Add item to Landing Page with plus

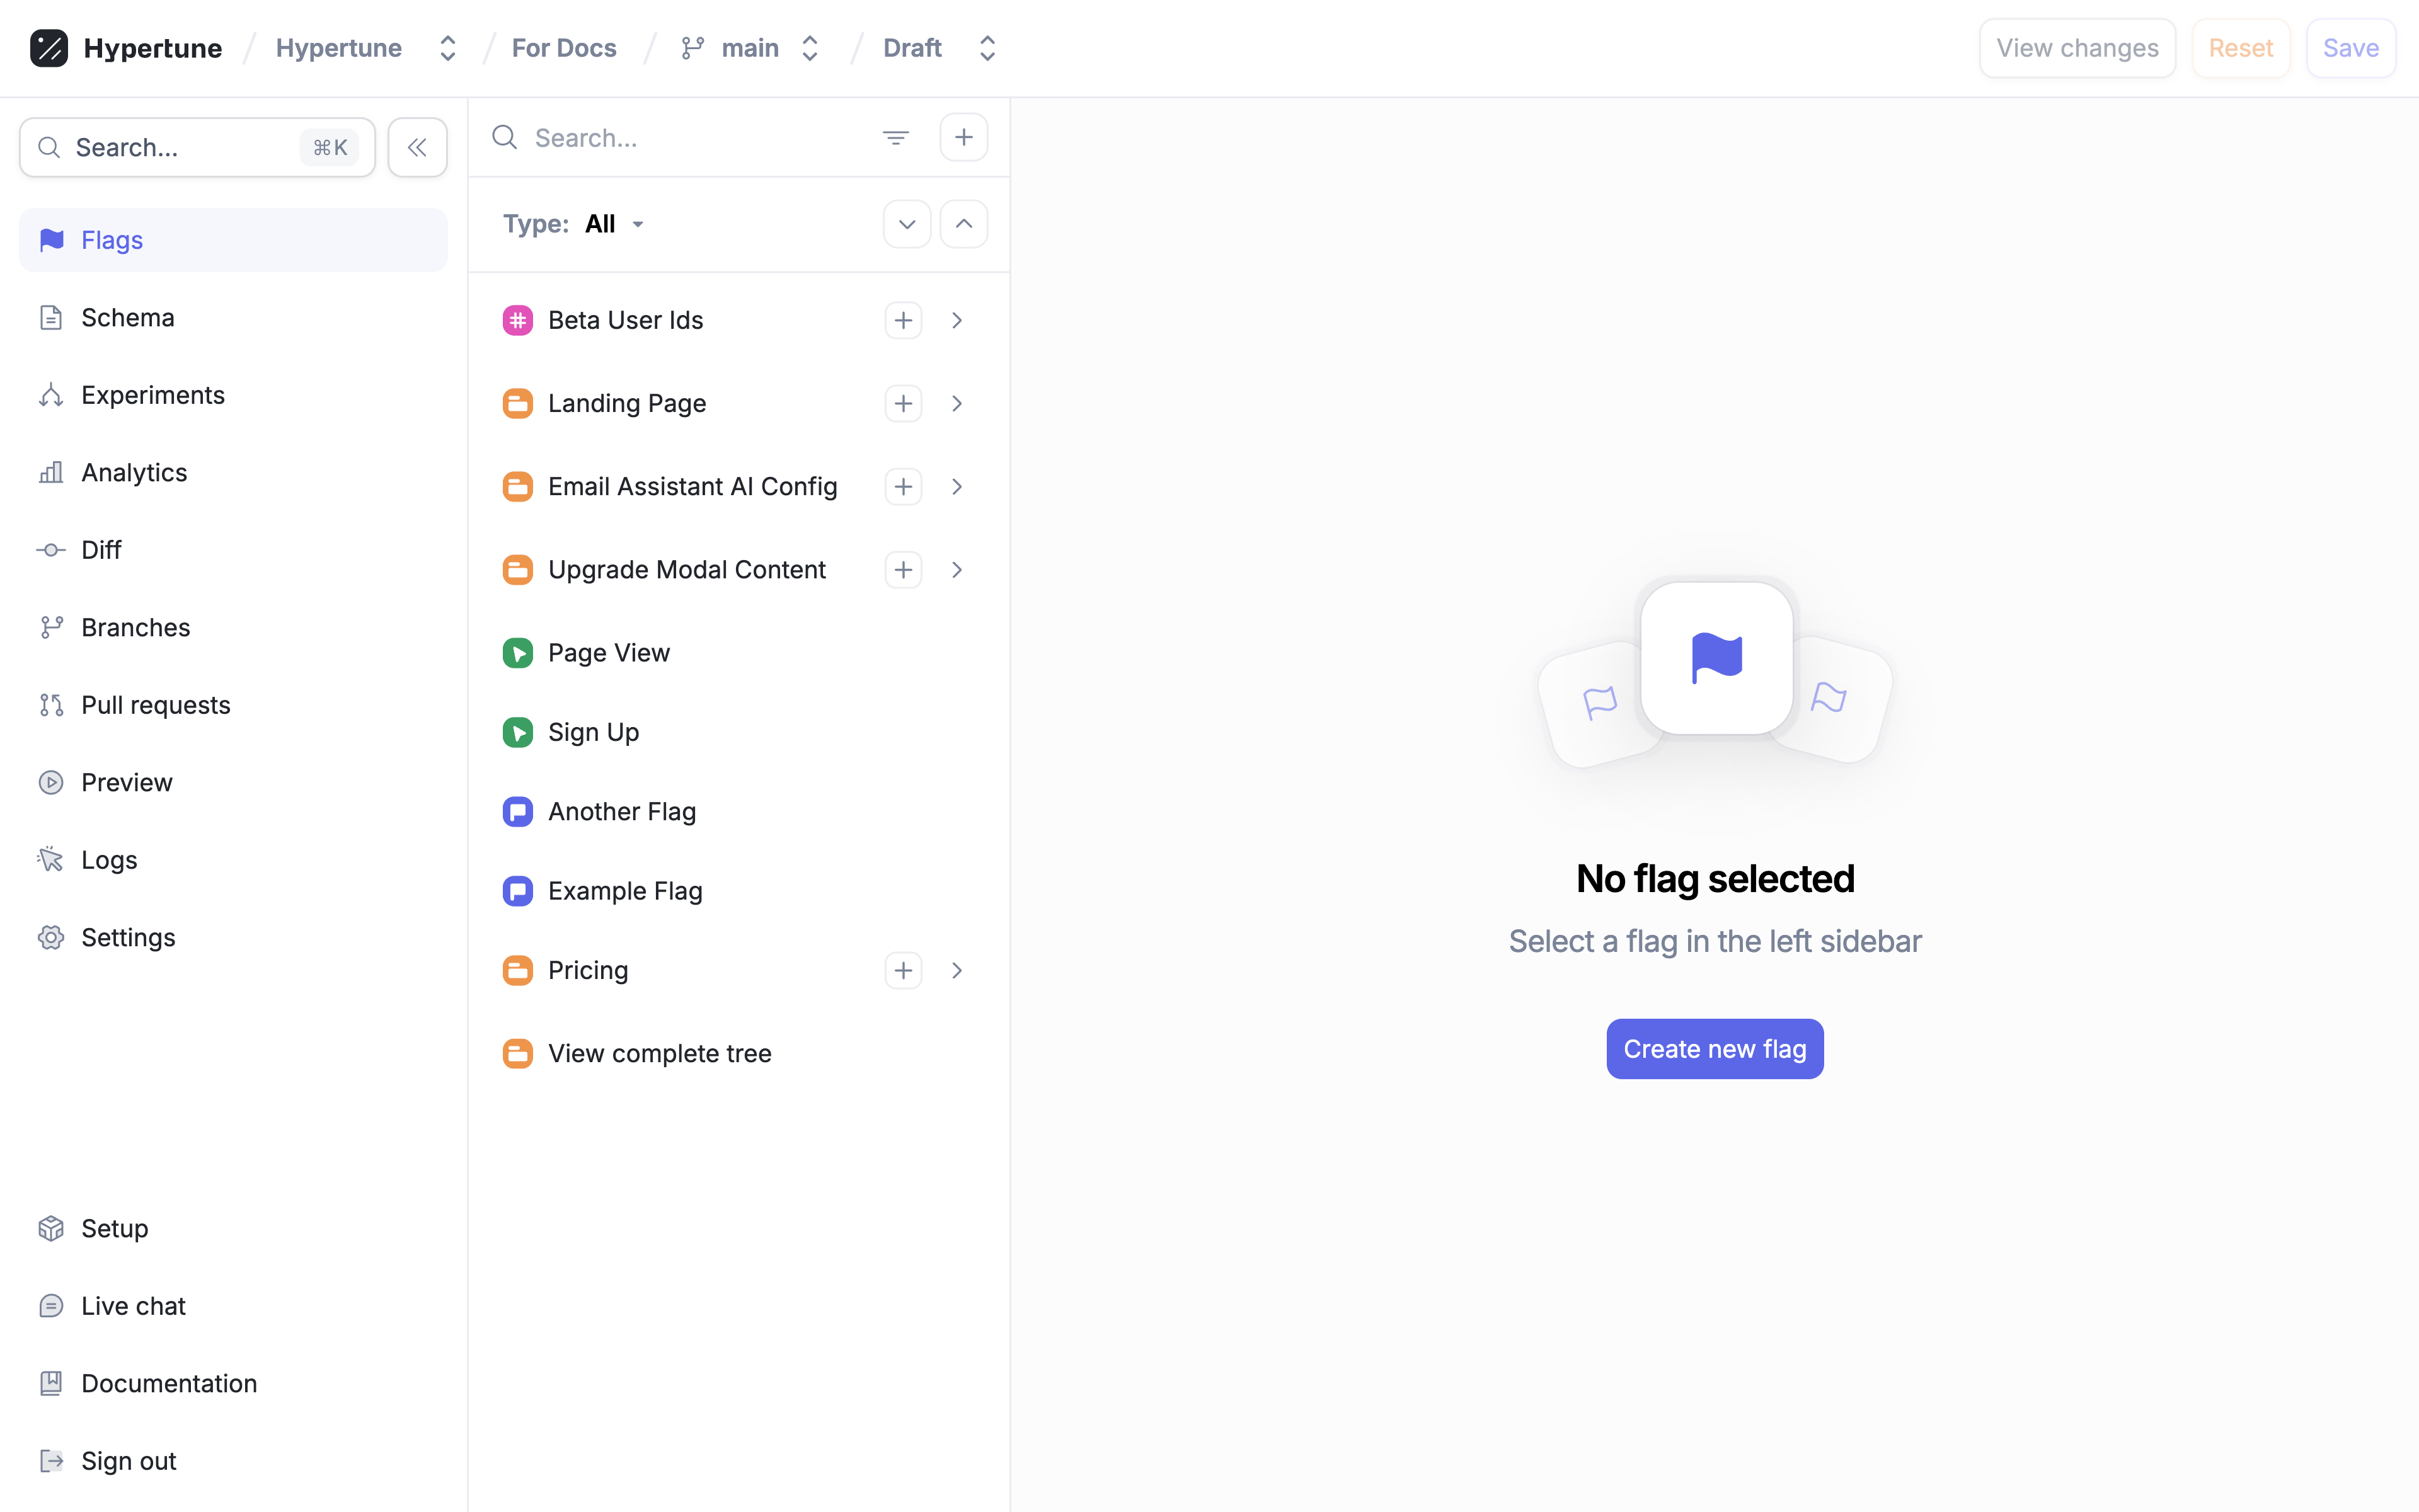tap(902, 403)
